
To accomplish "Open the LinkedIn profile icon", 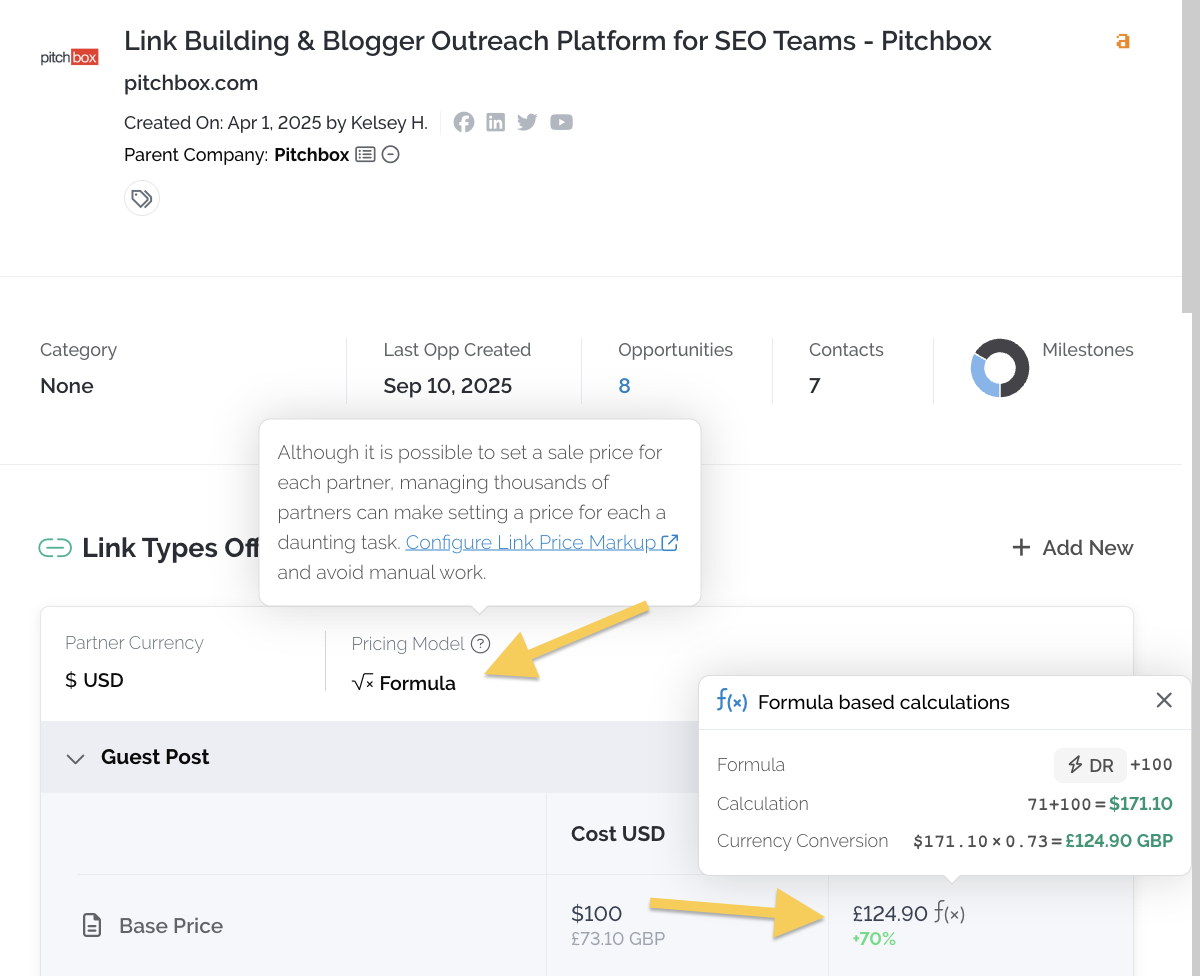I will 495,122.
